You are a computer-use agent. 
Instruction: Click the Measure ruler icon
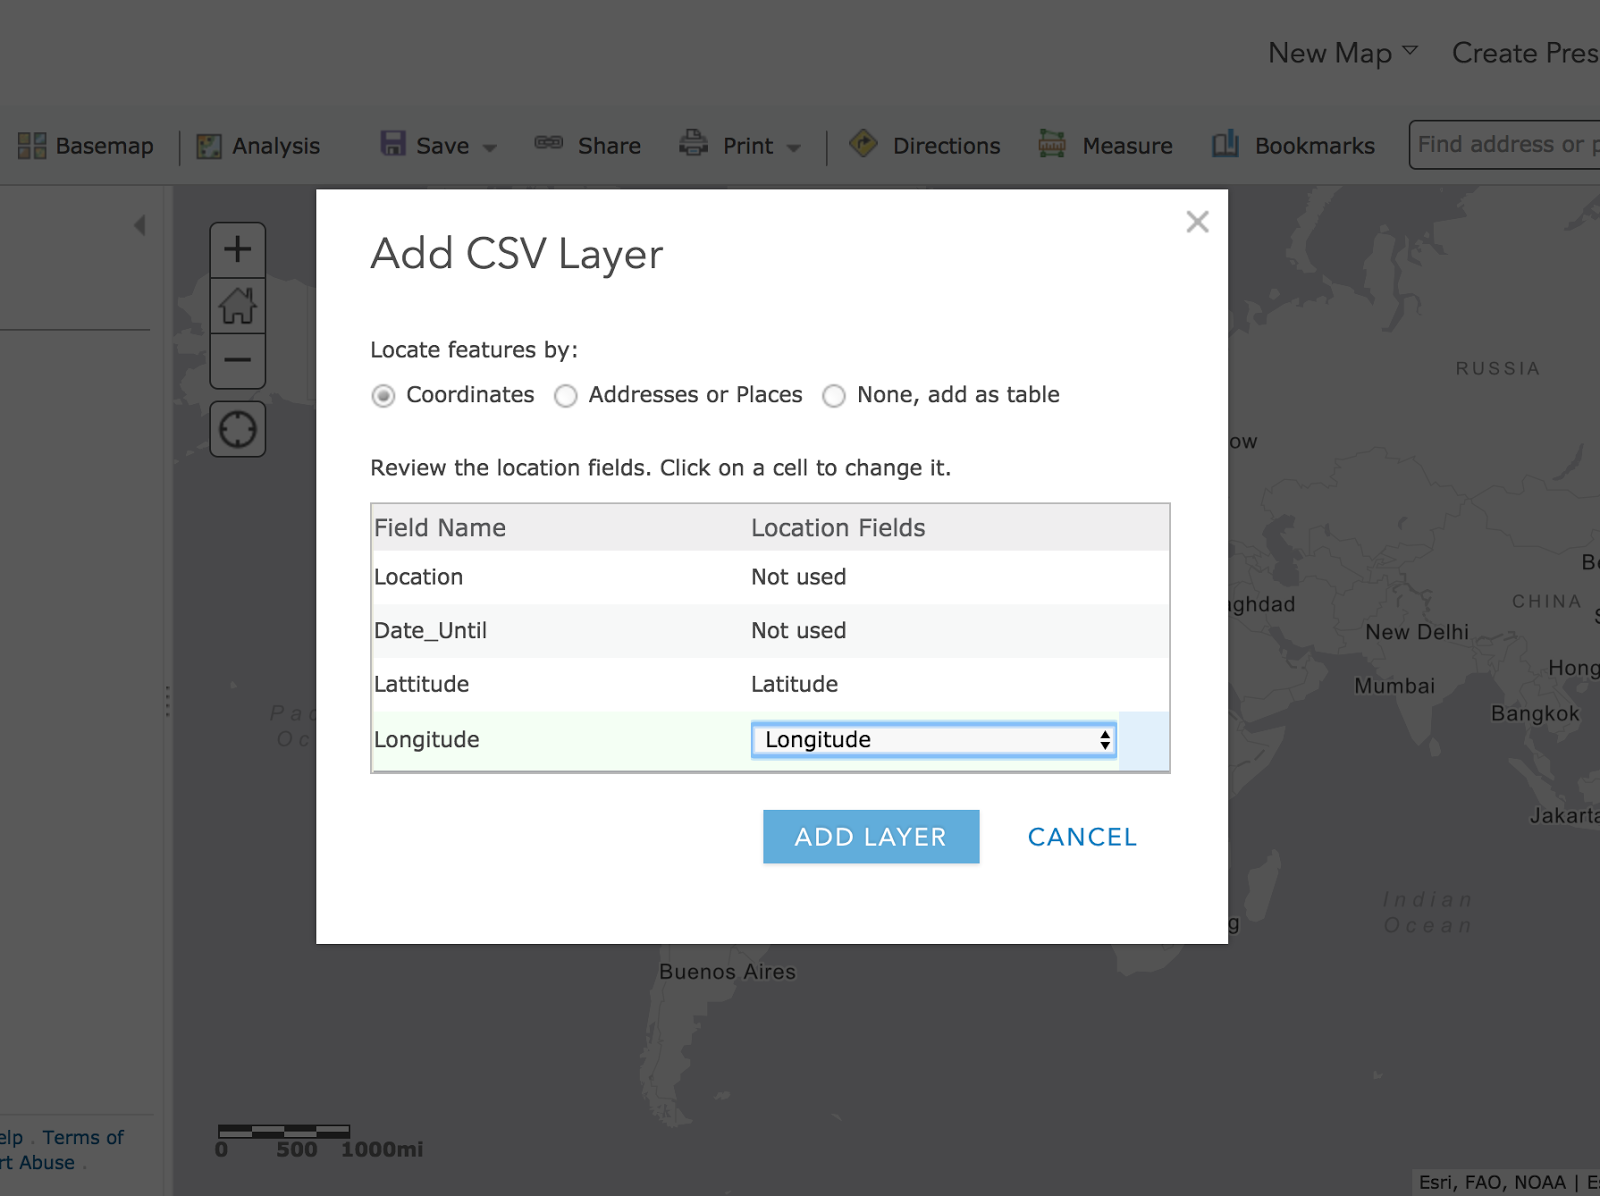point(1052,144)
